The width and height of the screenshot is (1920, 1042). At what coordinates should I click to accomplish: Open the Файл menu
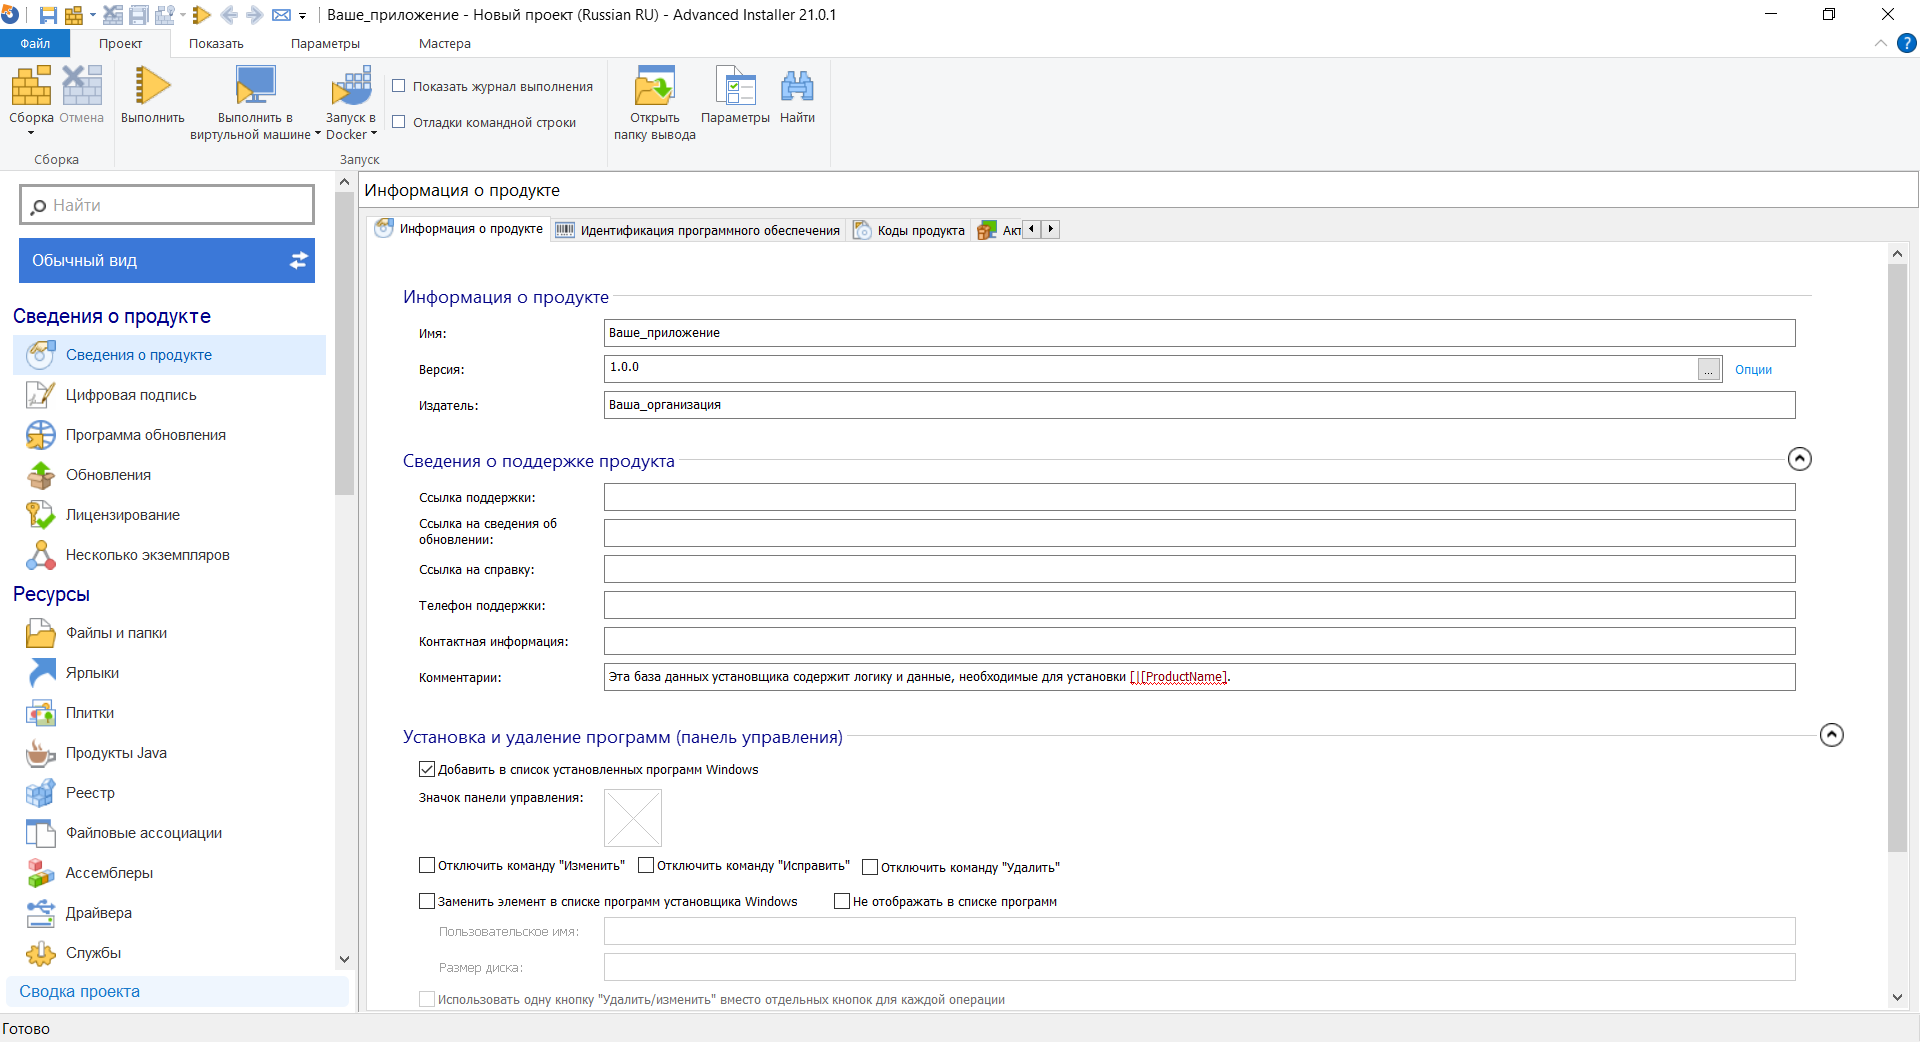pyautogui.click(x=35, y=43)
